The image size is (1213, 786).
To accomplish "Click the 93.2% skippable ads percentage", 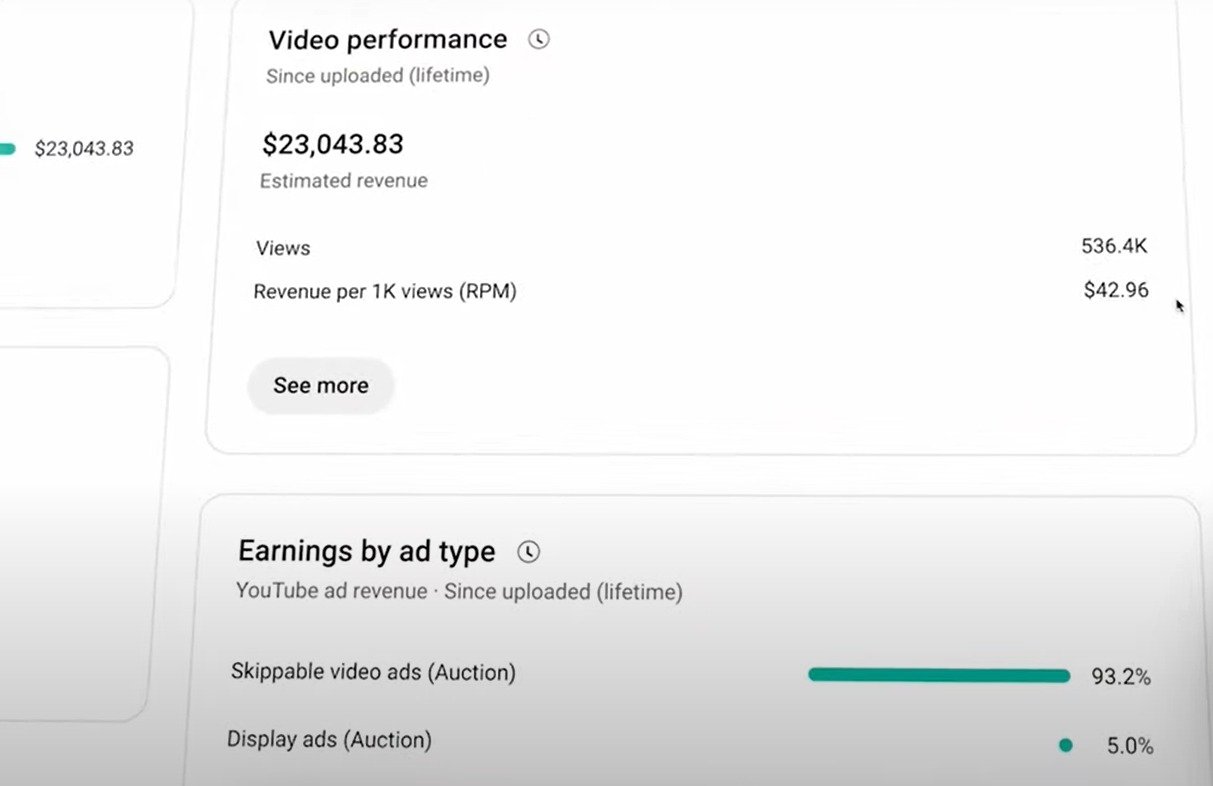I will click(1121, 677).
